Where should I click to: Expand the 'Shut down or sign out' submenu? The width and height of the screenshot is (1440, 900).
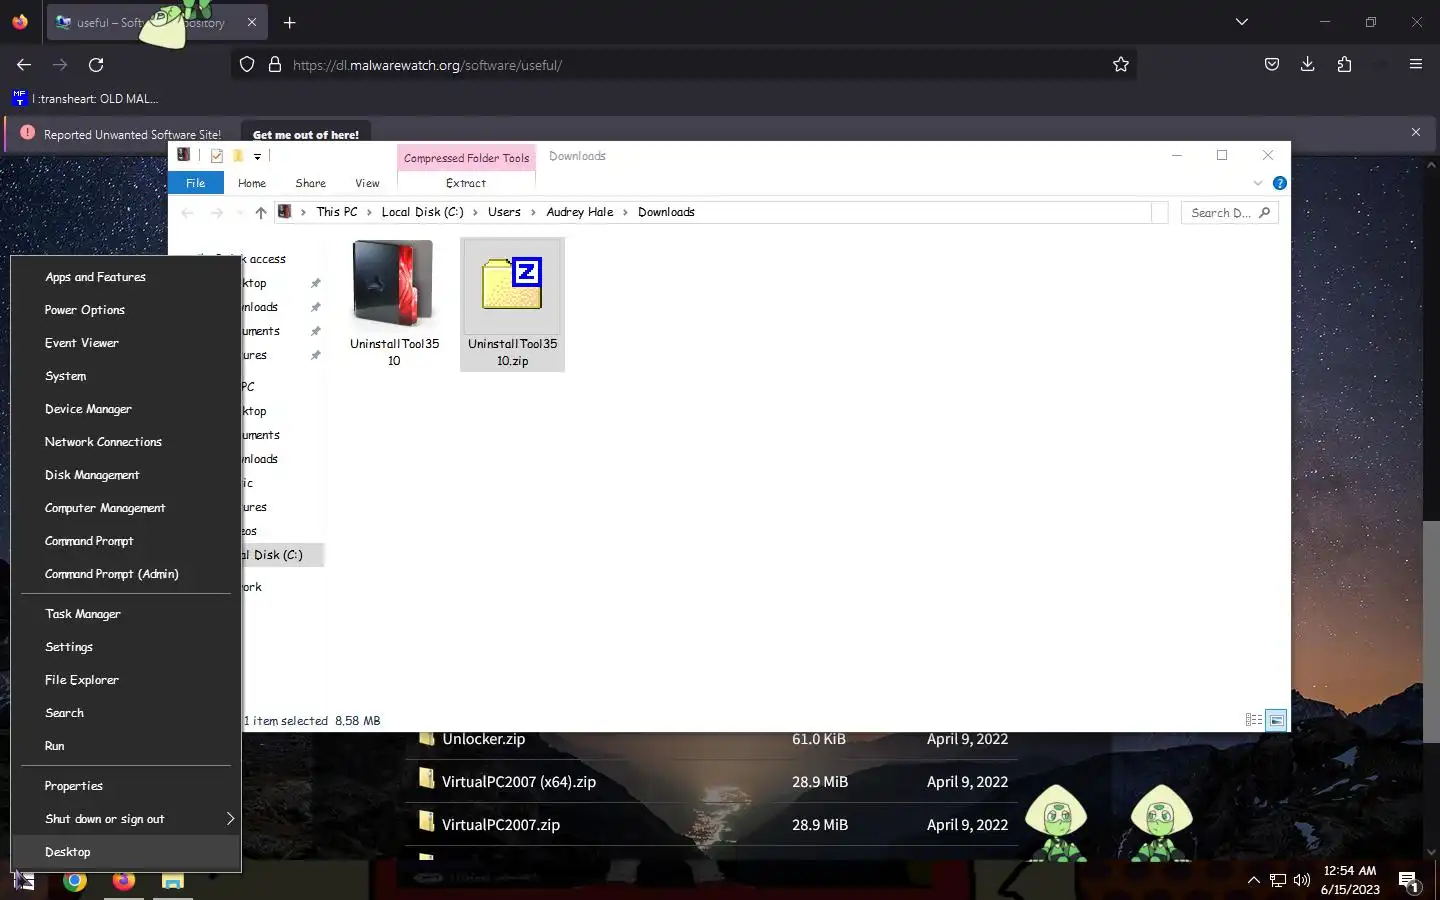pyautogui.click(x=126, y=819)
